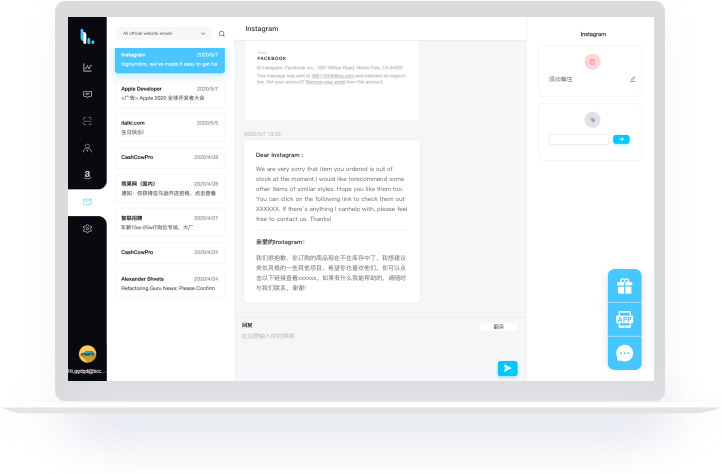Select the mail envelope sidebar icon
722x474 pixels.
pyautogui.click(x=87, y=202)
